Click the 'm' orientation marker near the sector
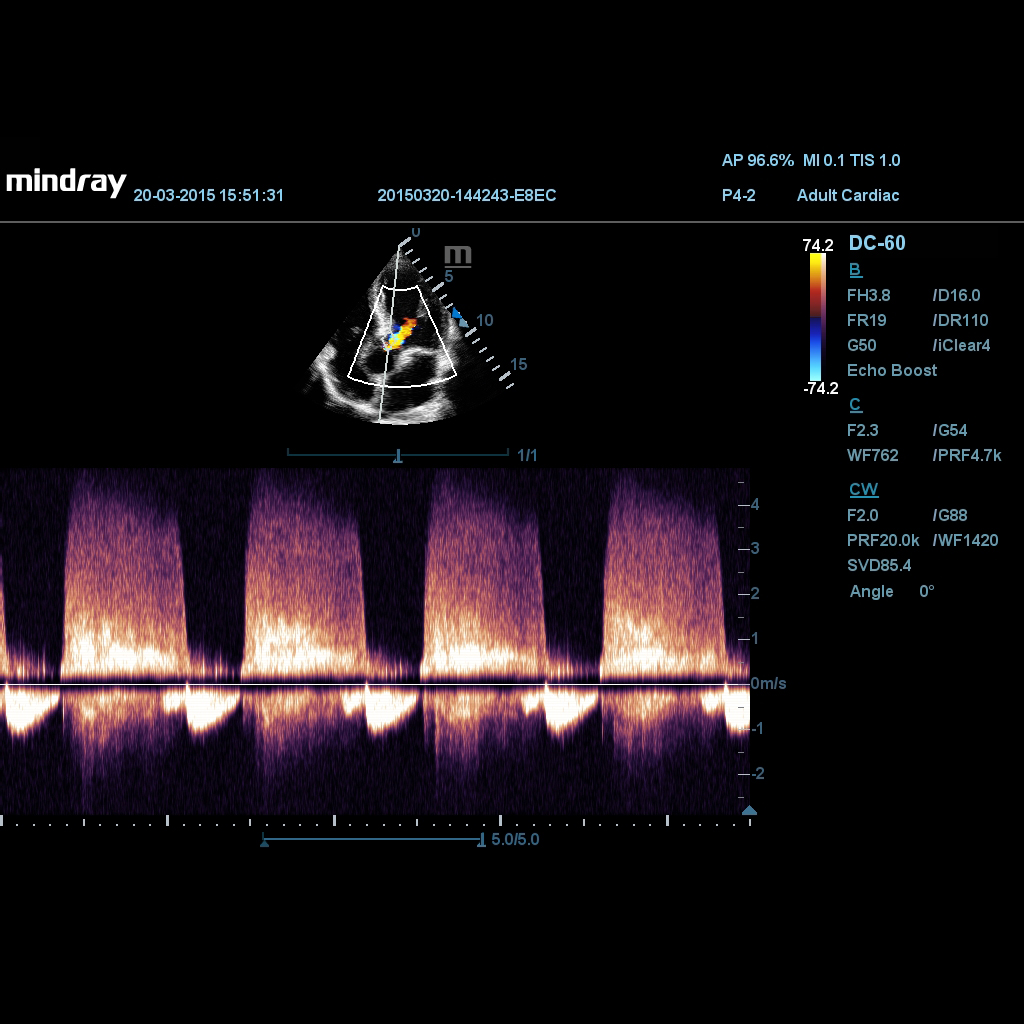 (457, 256)
